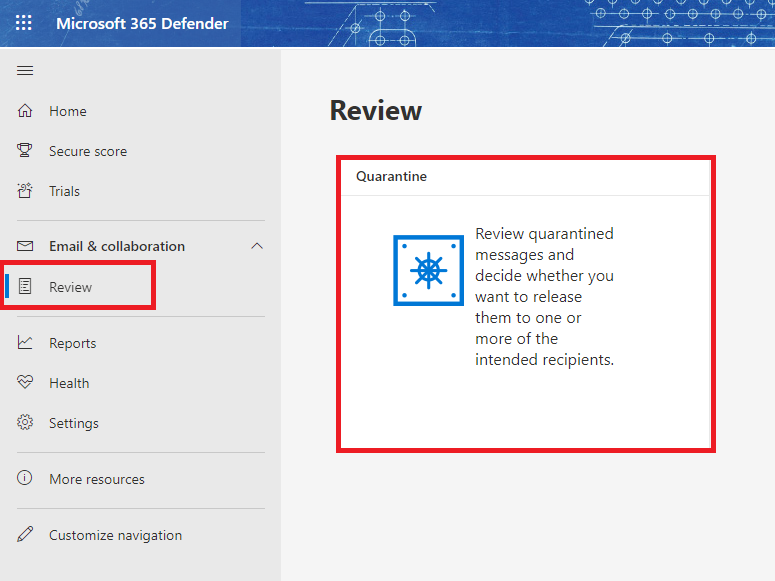Click the Customize navigation pencil icon
This screenshot has width=775, height=581.
(25, 535)
